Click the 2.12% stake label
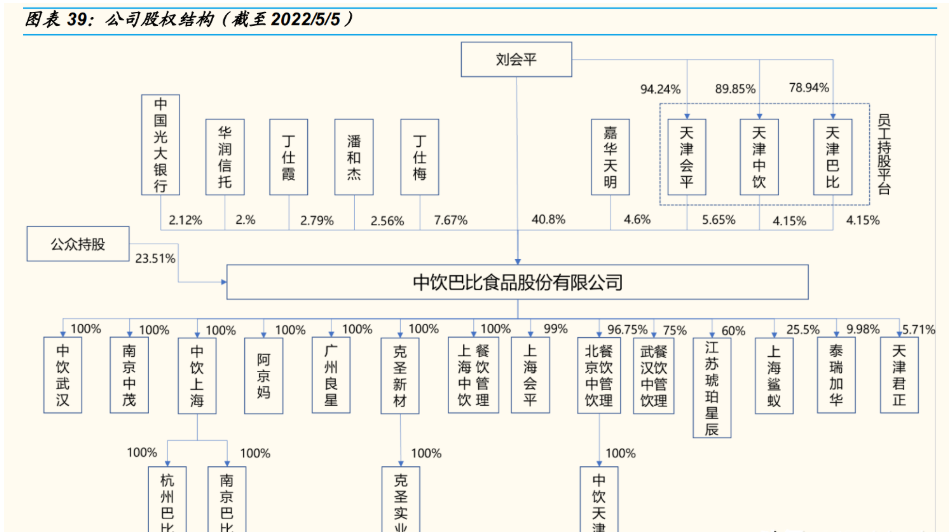 (x=185, y=220)
